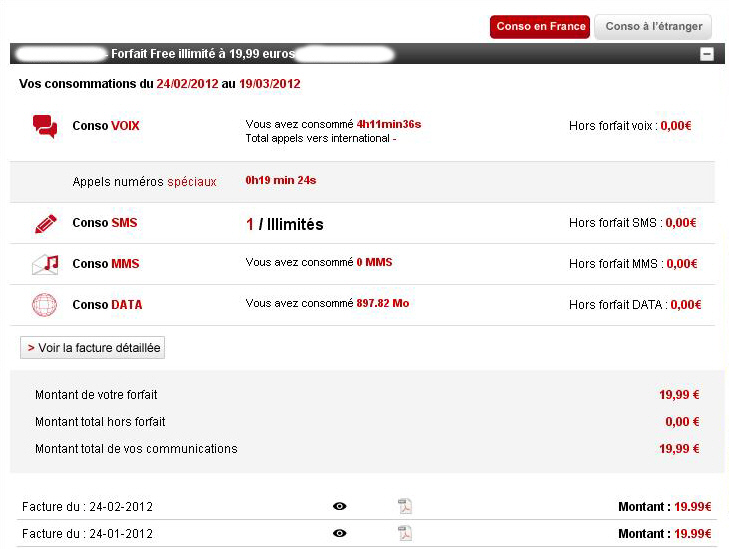Click the Conso MMS envelope music icon
Image resolution: width=729 pixels, height=549 pixels.
click(45, 265)
